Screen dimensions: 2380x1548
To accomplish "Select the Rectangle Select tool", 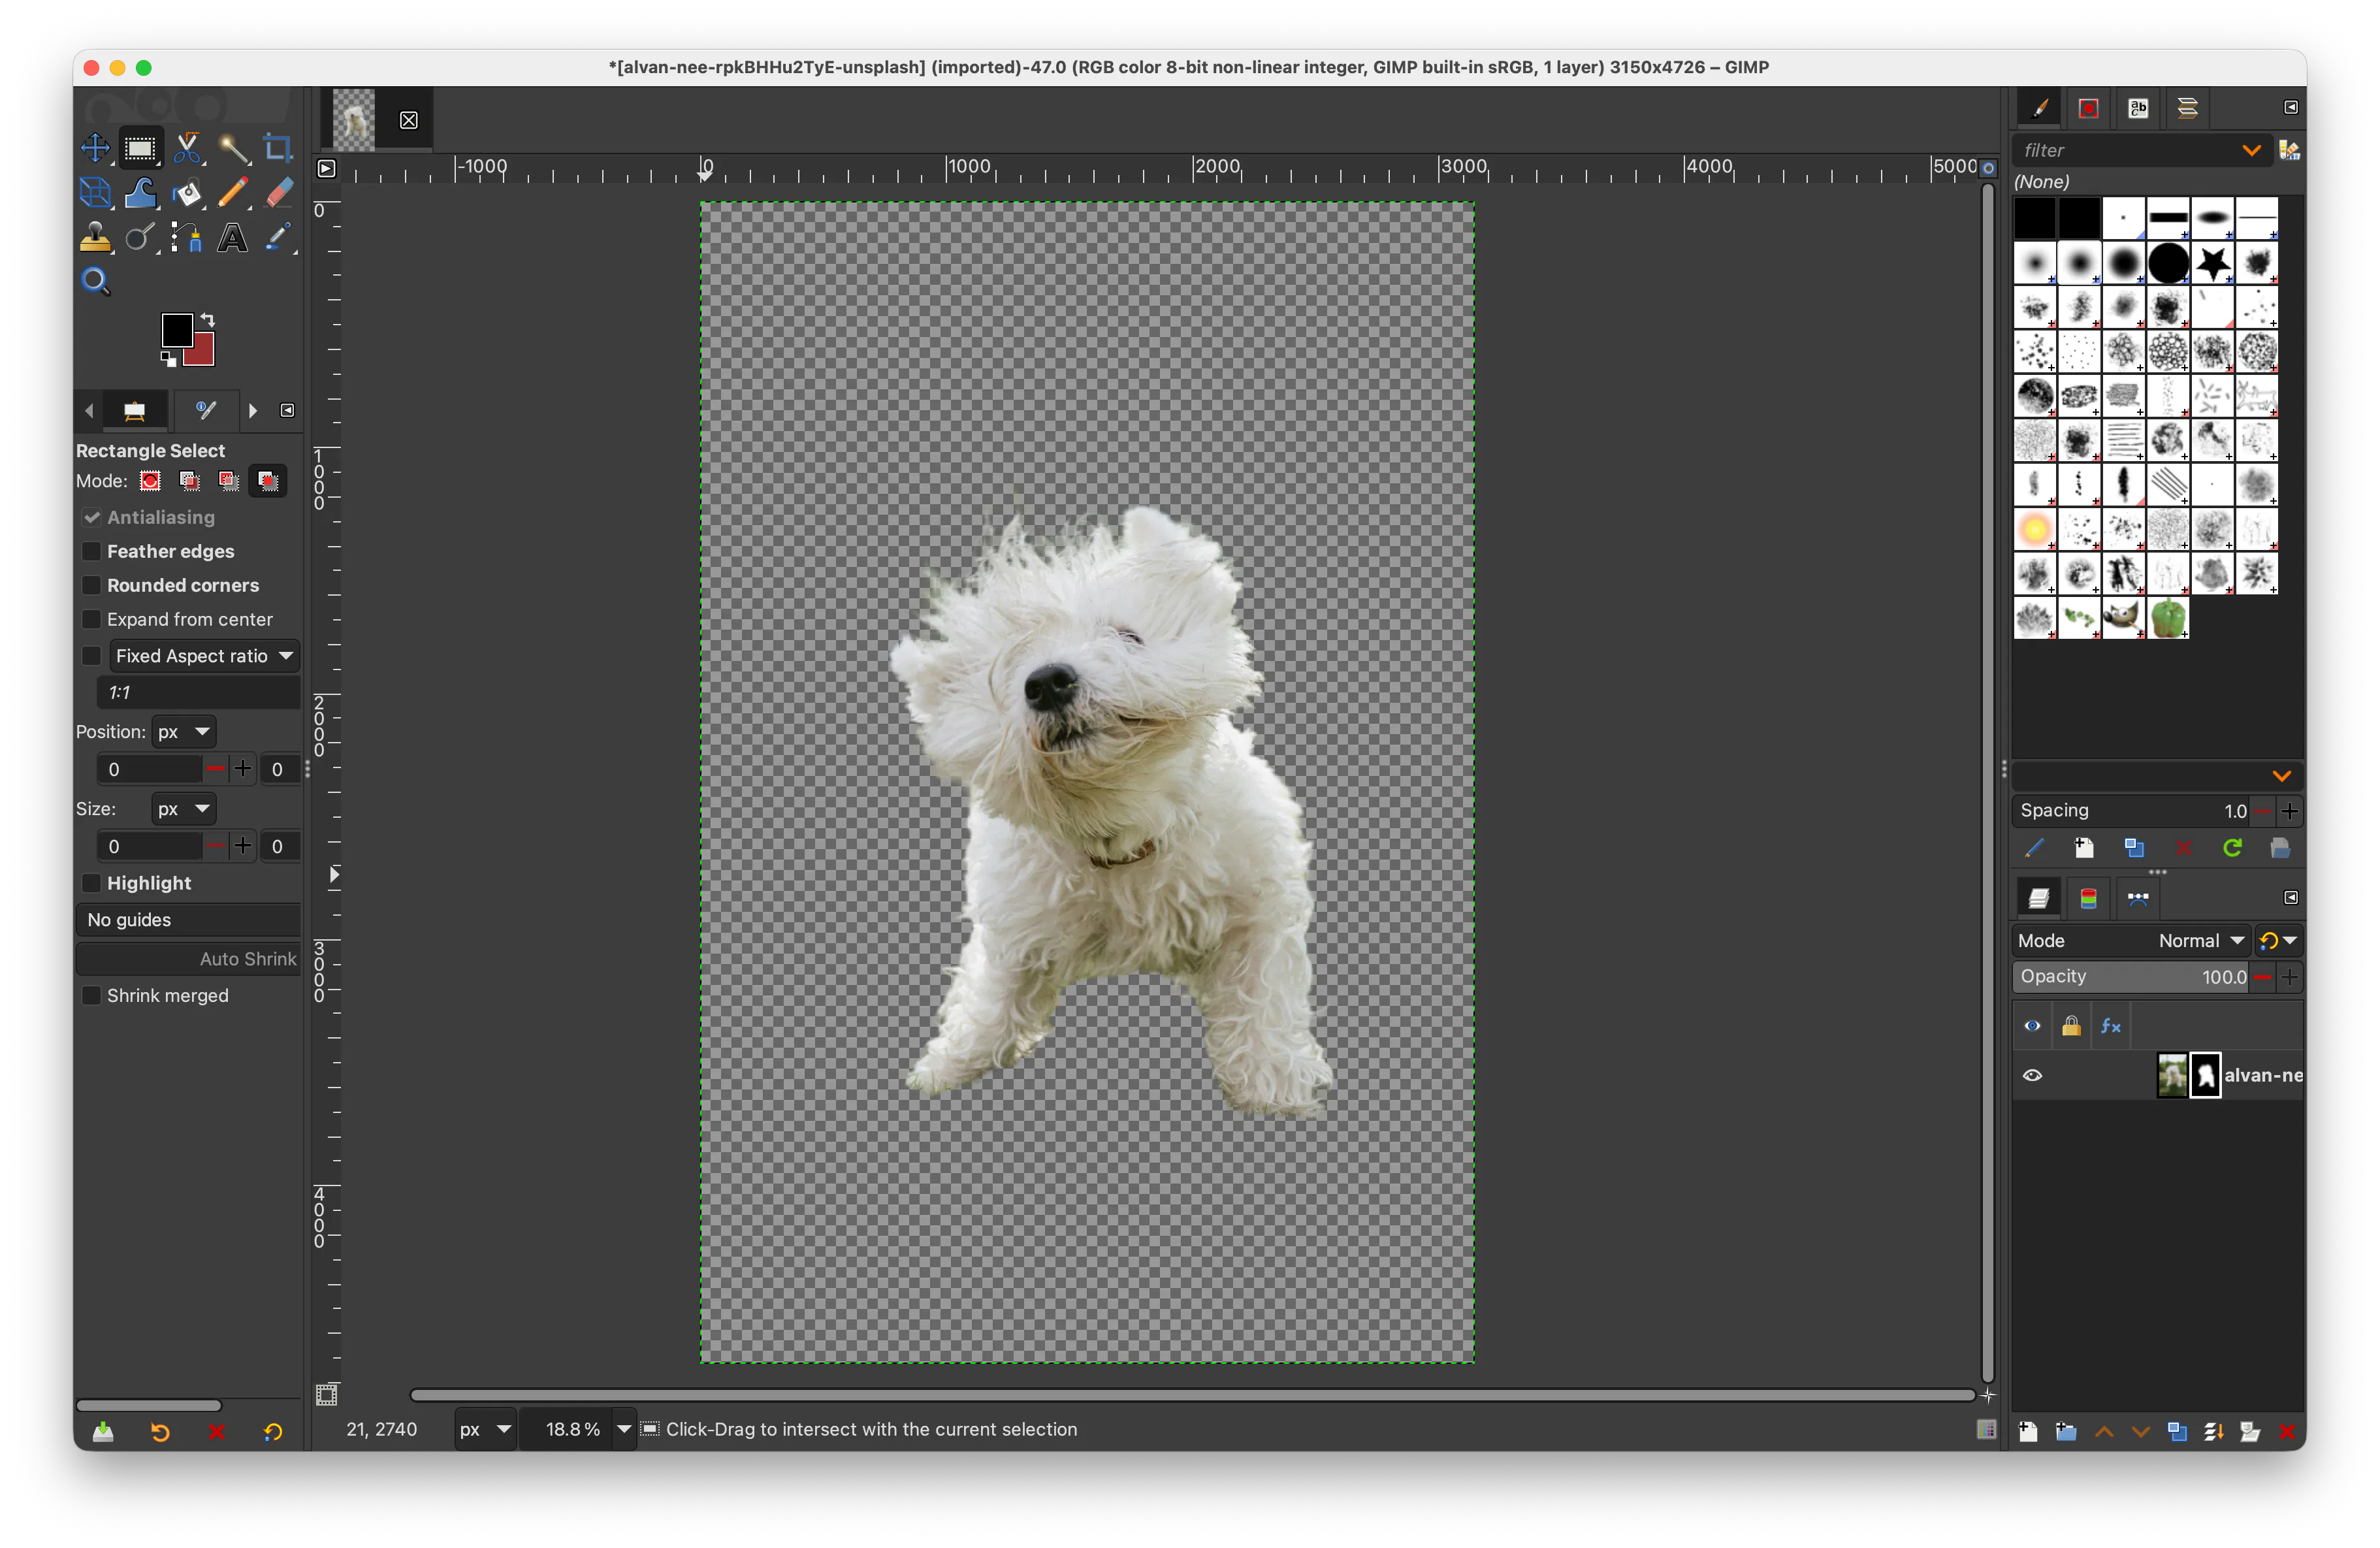I will coord(140,148).
